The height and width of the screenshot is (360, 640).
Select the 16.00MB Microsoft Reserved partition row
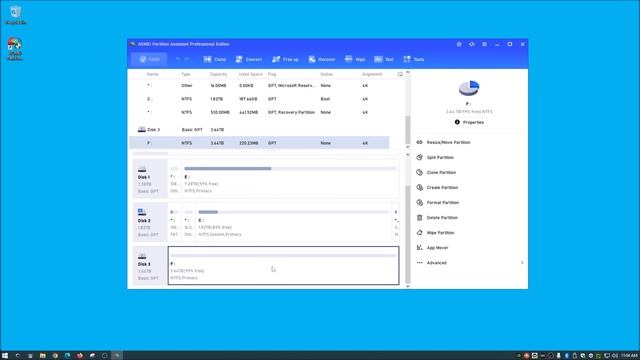259,86
